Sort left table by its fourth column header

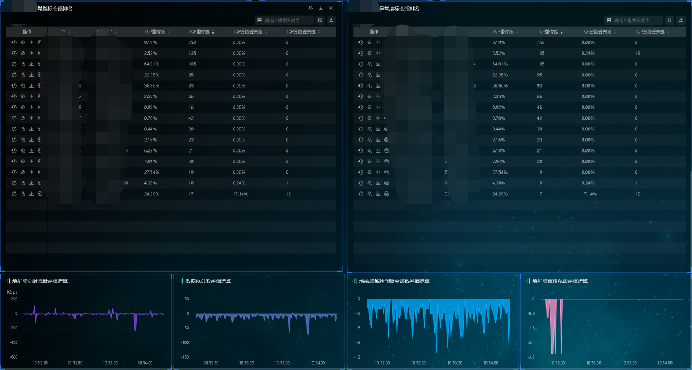(x=157, y=32)
